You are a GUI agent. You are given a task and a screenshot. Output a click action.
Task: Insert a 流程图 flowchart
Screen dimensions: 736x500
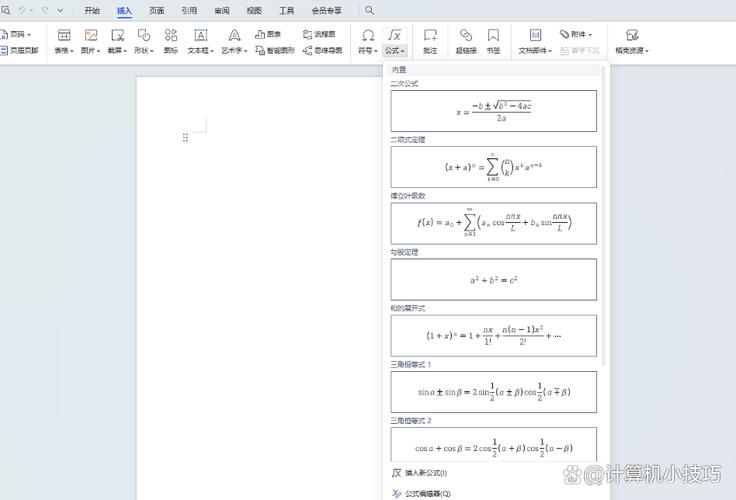coord(319,34)
